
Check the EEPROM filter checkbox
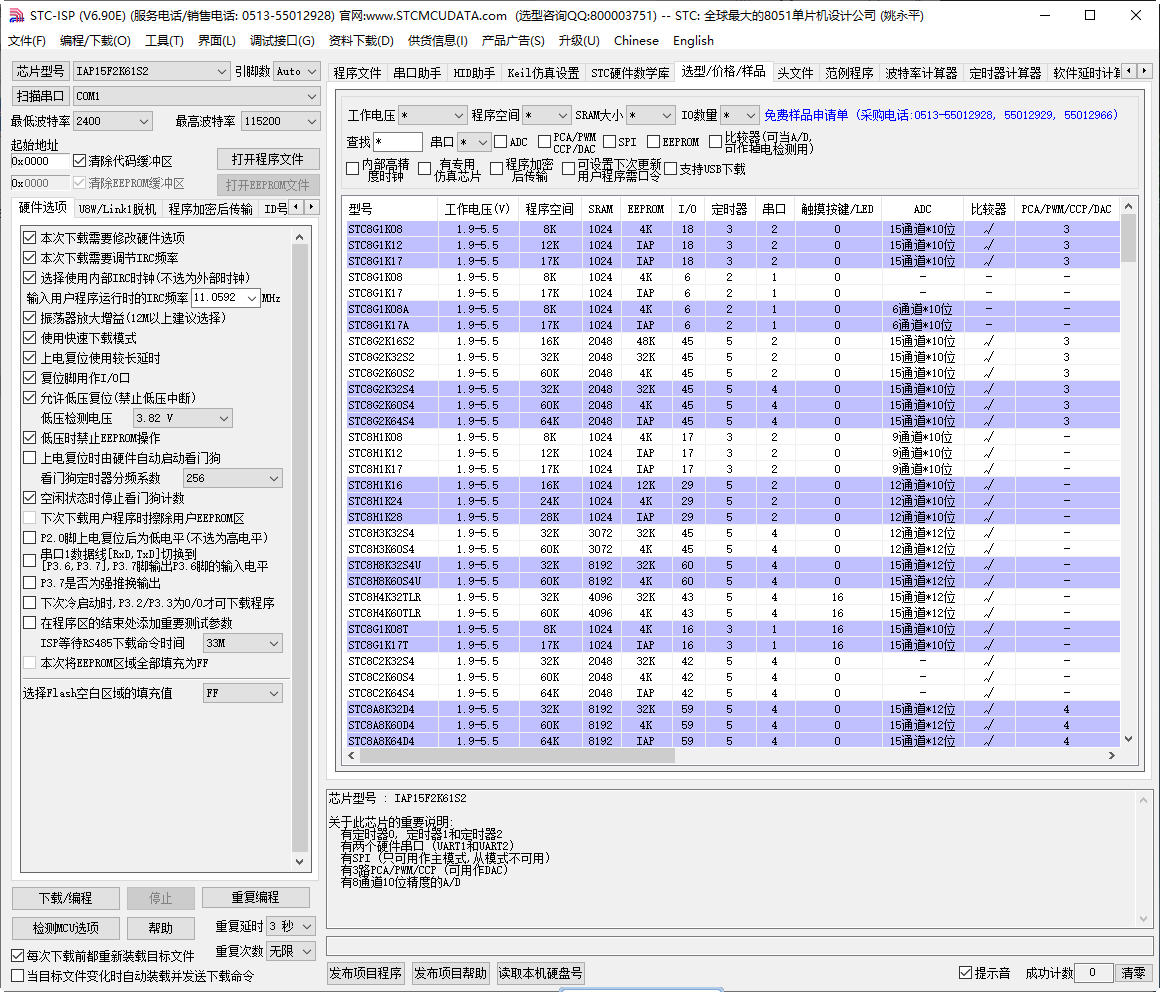tap(653, 142)
